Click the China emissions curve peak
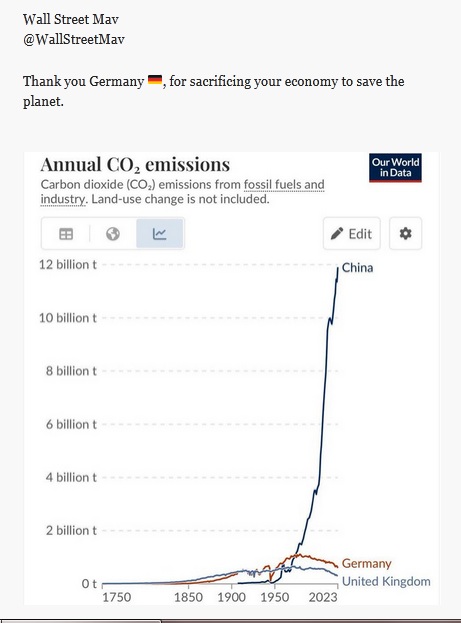Viewport: 461px width, 623px height. point(338,269)
